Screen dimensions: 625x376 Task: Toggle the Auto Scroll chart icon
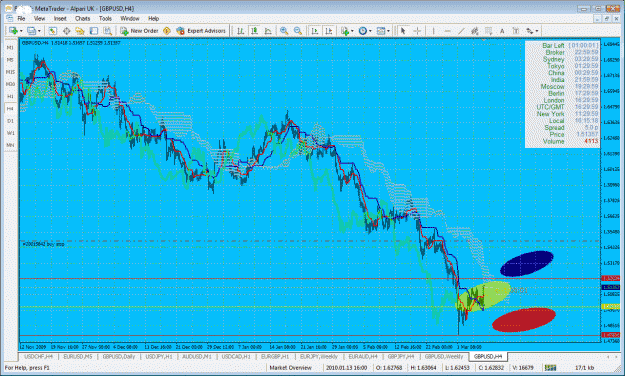315,31
